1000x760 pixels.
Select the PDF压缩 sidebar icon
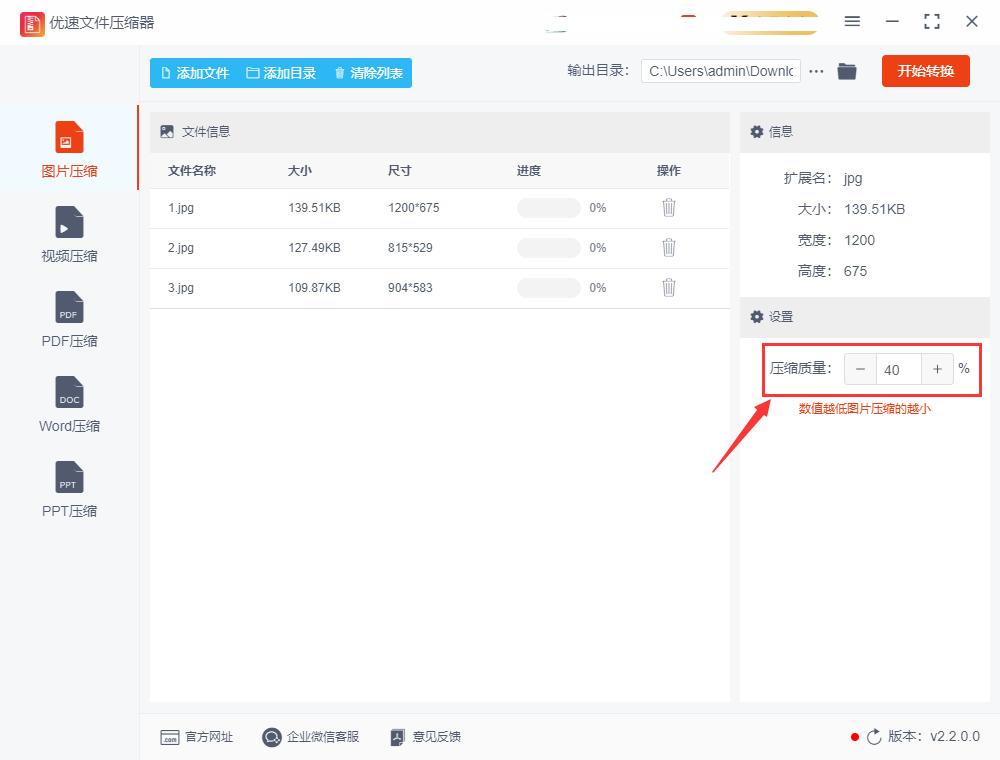pos(68,318)
